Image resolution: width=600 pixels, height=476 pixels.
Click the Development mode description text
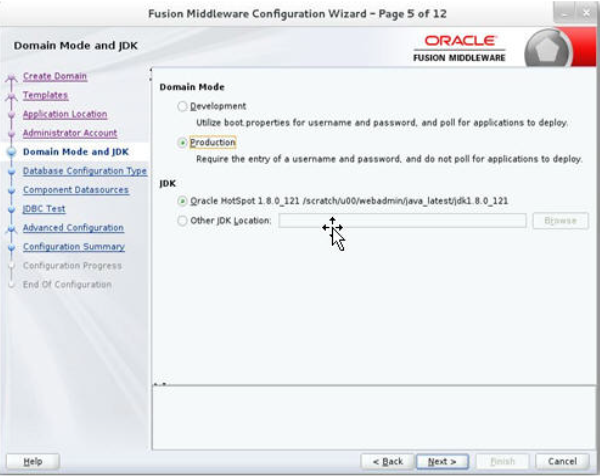(x=382, y=123)
